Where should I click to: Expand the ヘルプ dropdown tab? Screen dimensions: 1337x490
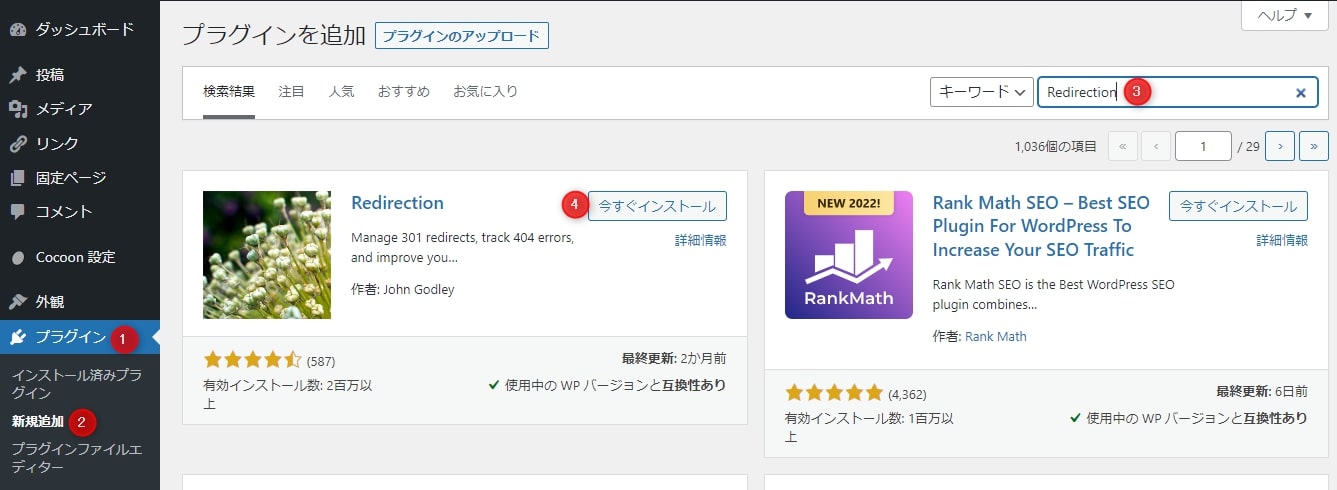[1284, 15]
